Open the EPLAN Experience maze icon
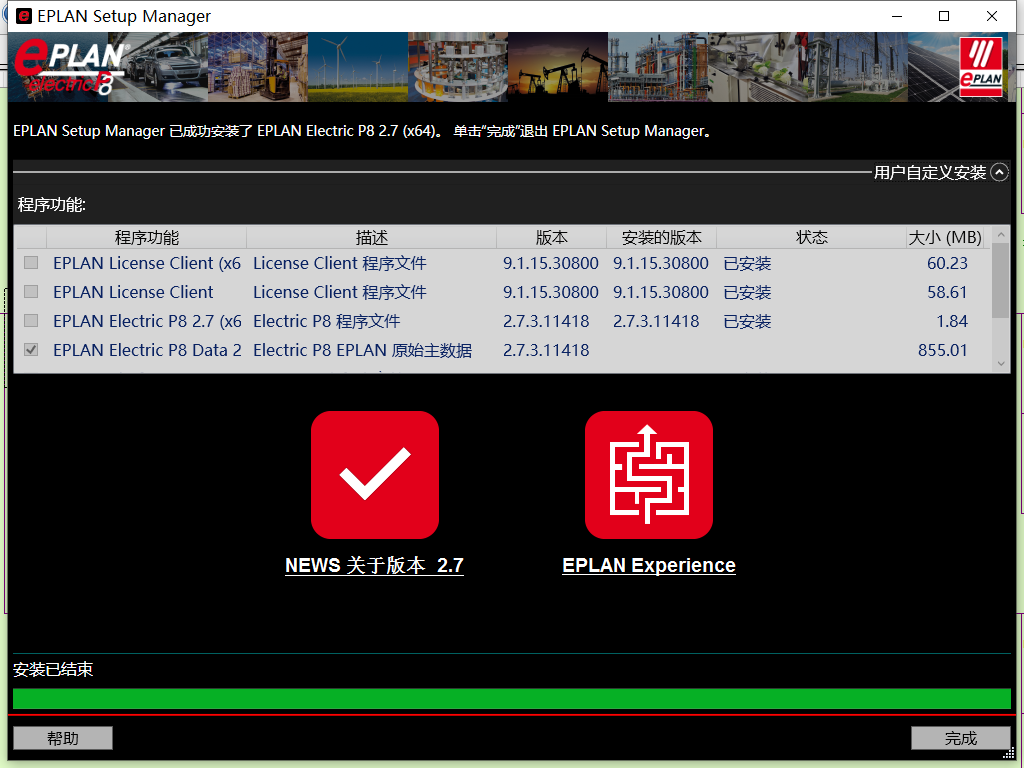 tap(649, 475)
